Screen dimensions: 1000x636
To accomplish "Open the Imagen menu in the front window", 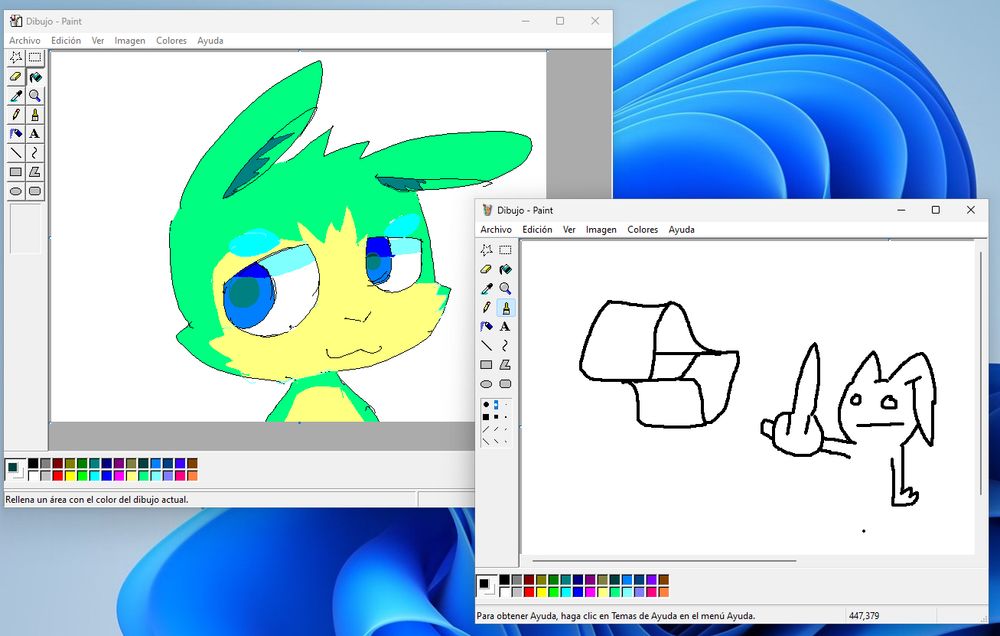I will 601,229.
